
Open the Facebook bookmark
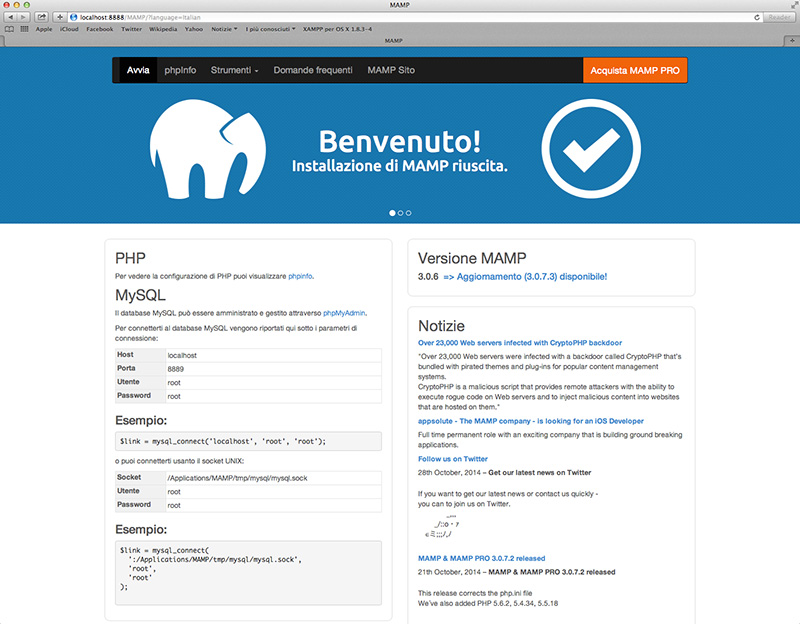click(99, 29)
